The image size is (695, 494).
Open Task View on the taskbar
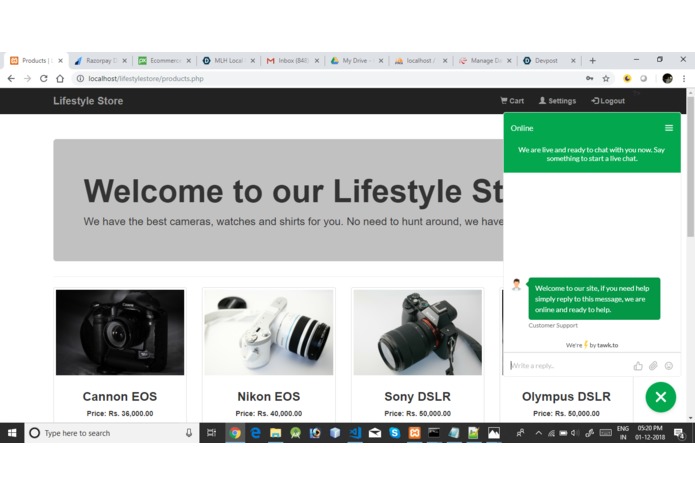(211, 433)
